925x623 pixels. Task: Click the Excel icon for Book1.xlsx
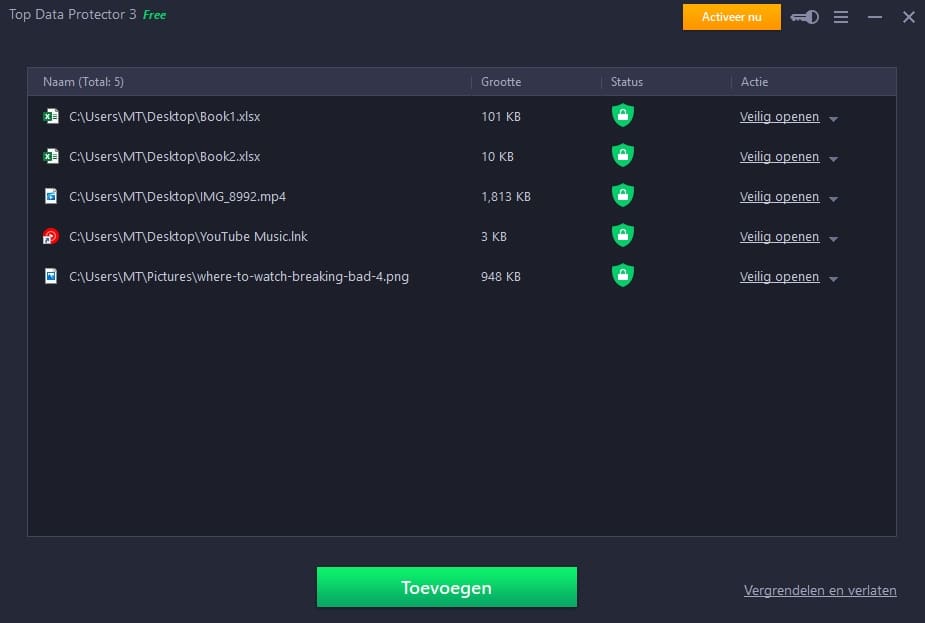51,116
